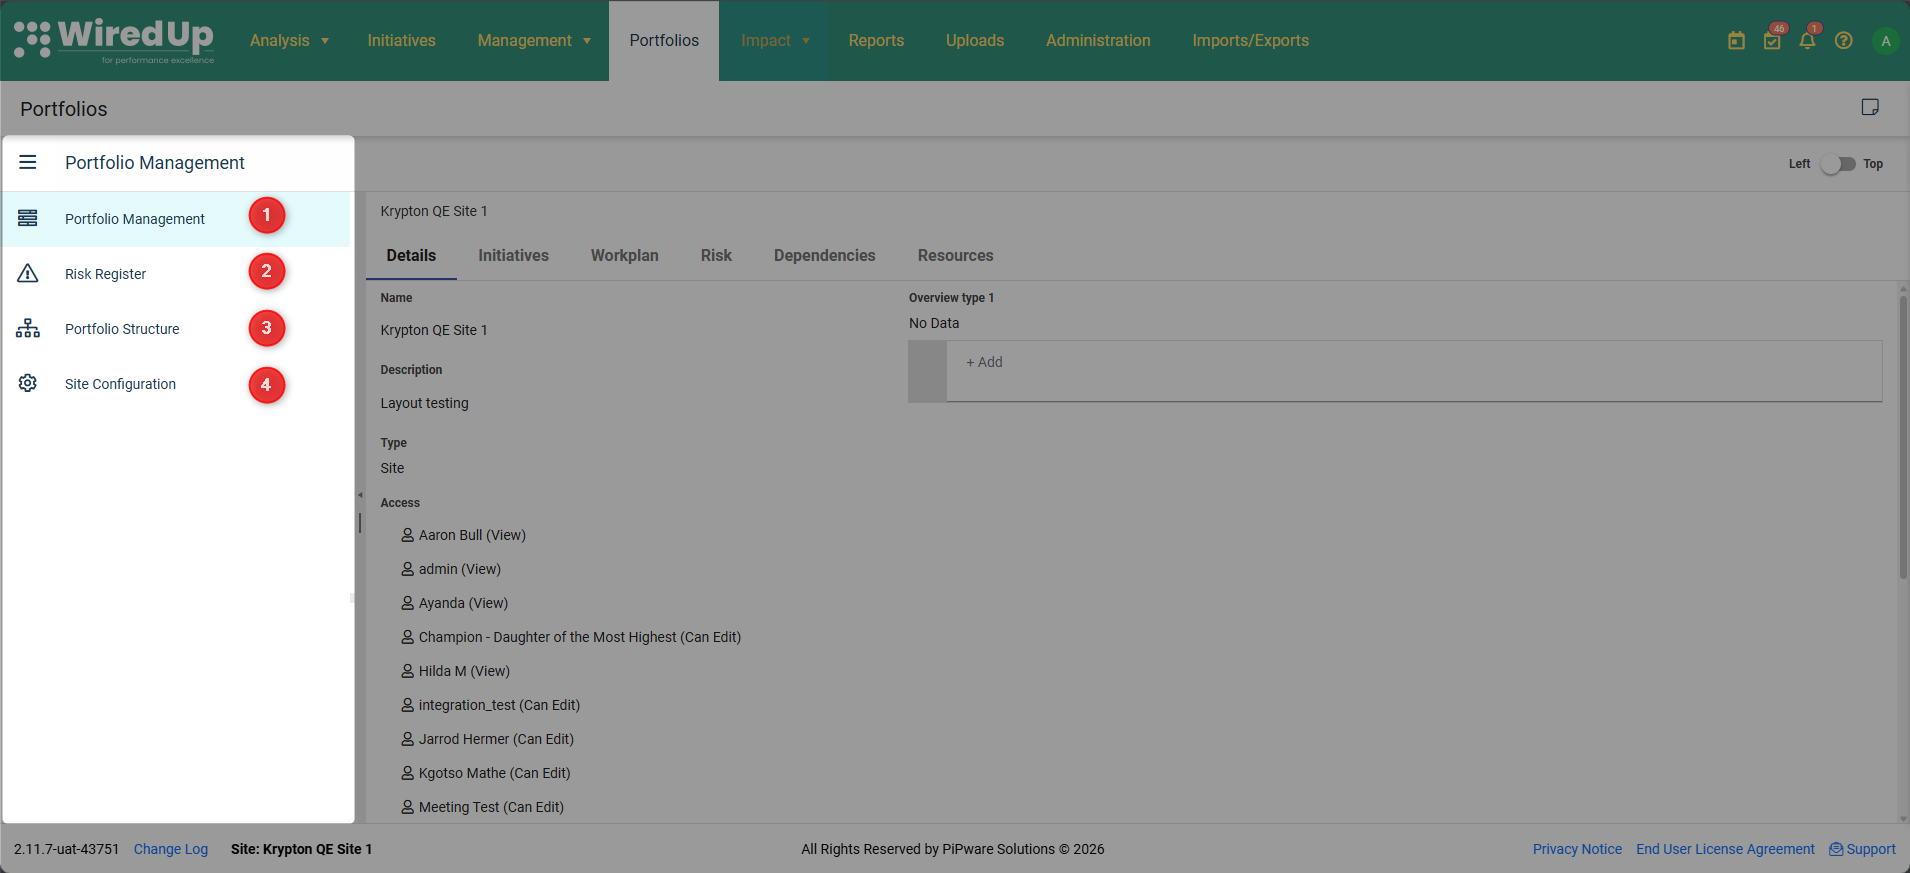The width and height of the screenshot is (1910, 873).
Task: Switch to the Workplan tab
Action: tap(625, 256)
